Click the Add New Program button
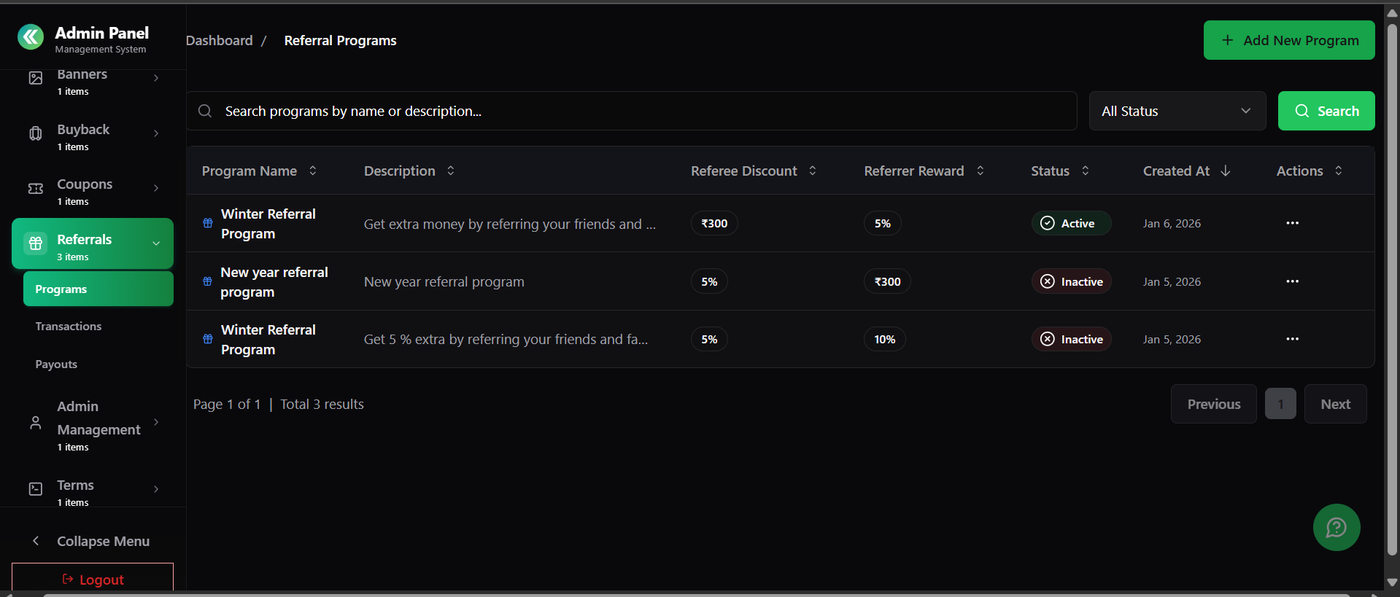 [1289, 40]
